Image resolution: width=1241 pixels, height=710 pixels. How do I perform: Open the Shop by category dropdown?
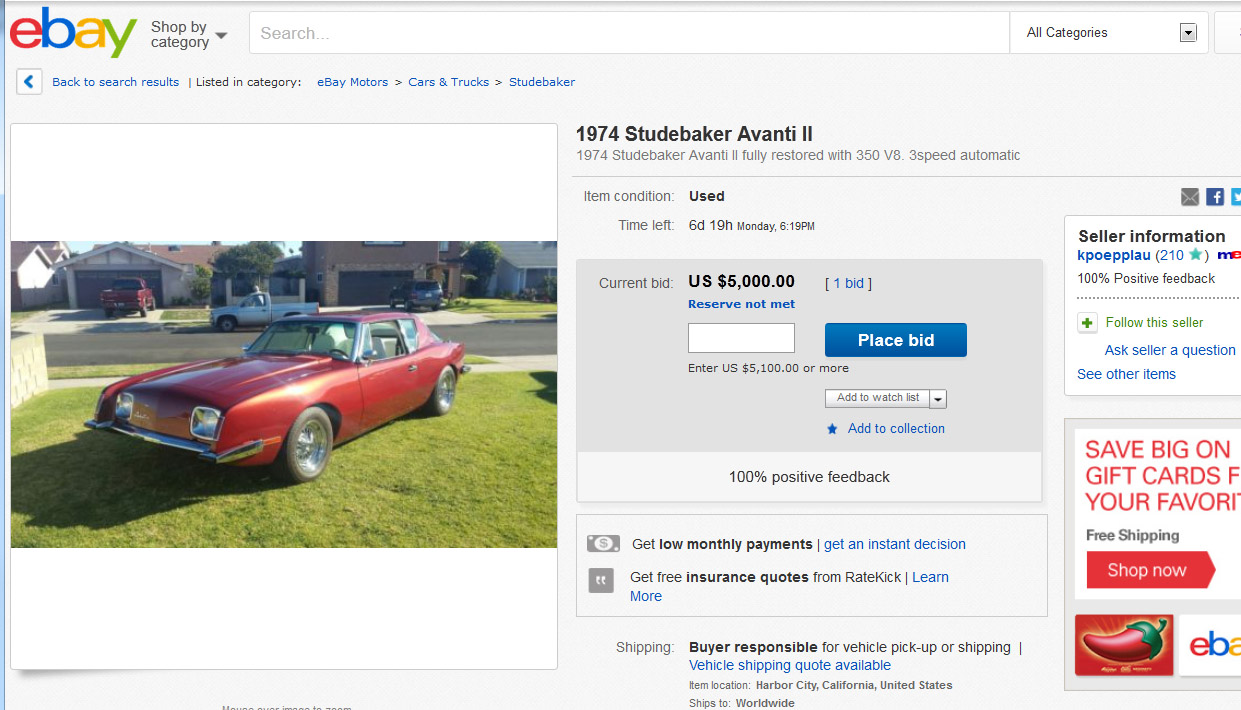(x=189, y=34)
